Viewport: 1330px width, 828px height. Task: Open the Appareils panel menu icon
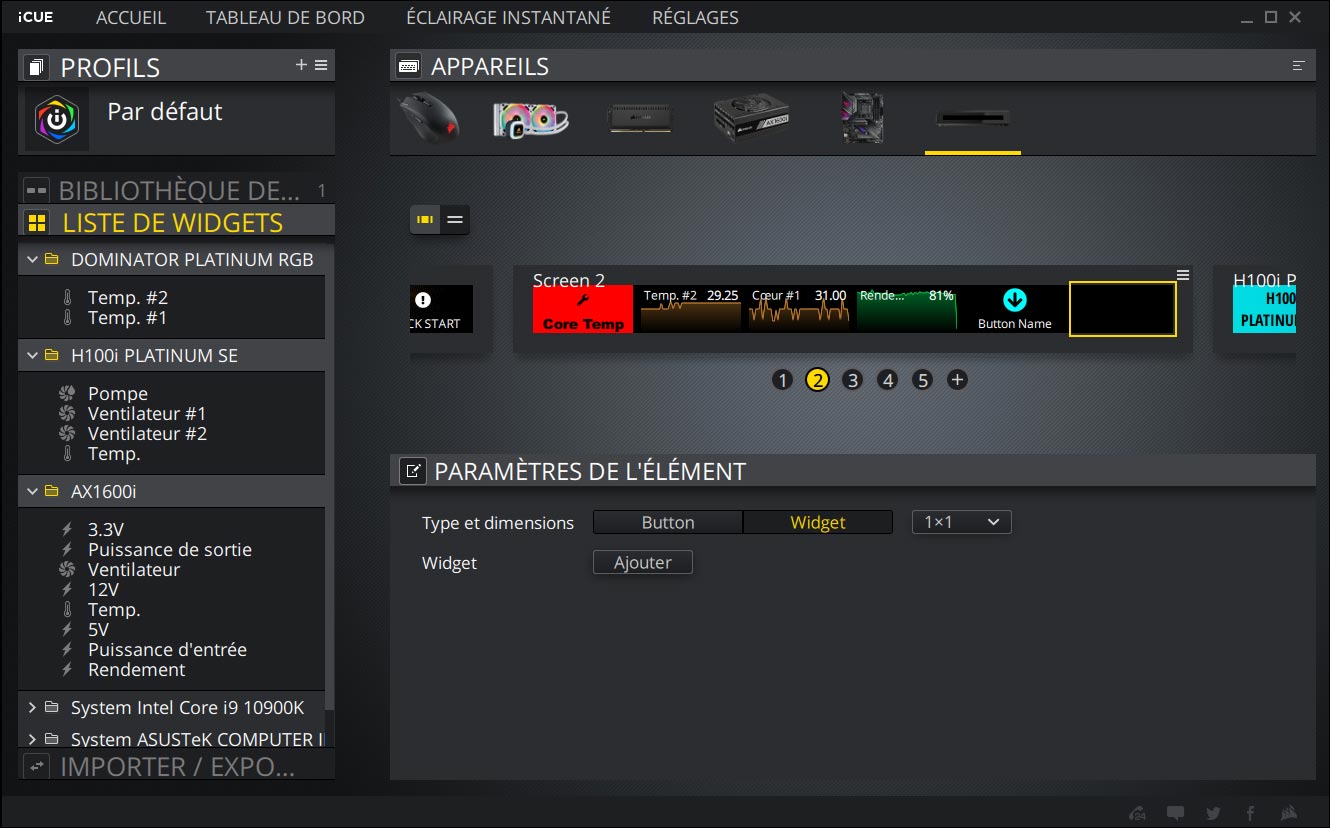point(1298,66)
